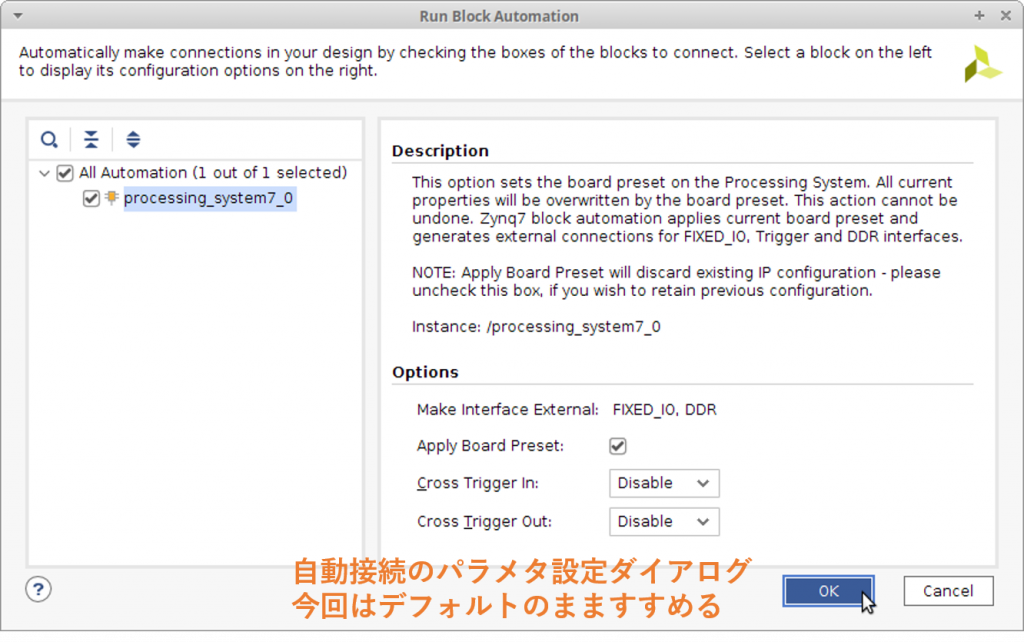The height and width of the screenshot is (642, 1024).
Task: Click the plus icon in title bar
Action: tap(979, 15)
